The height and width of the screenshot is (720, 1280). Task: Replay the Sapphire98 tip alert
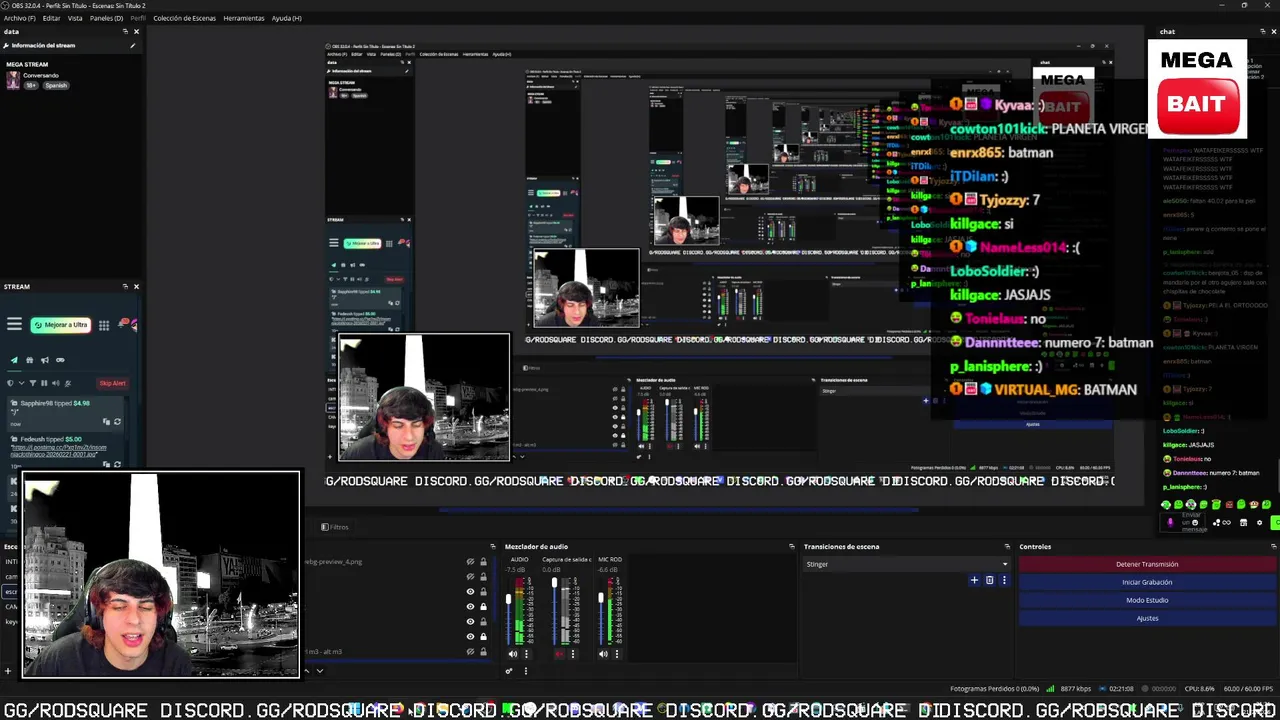[117, 421]
